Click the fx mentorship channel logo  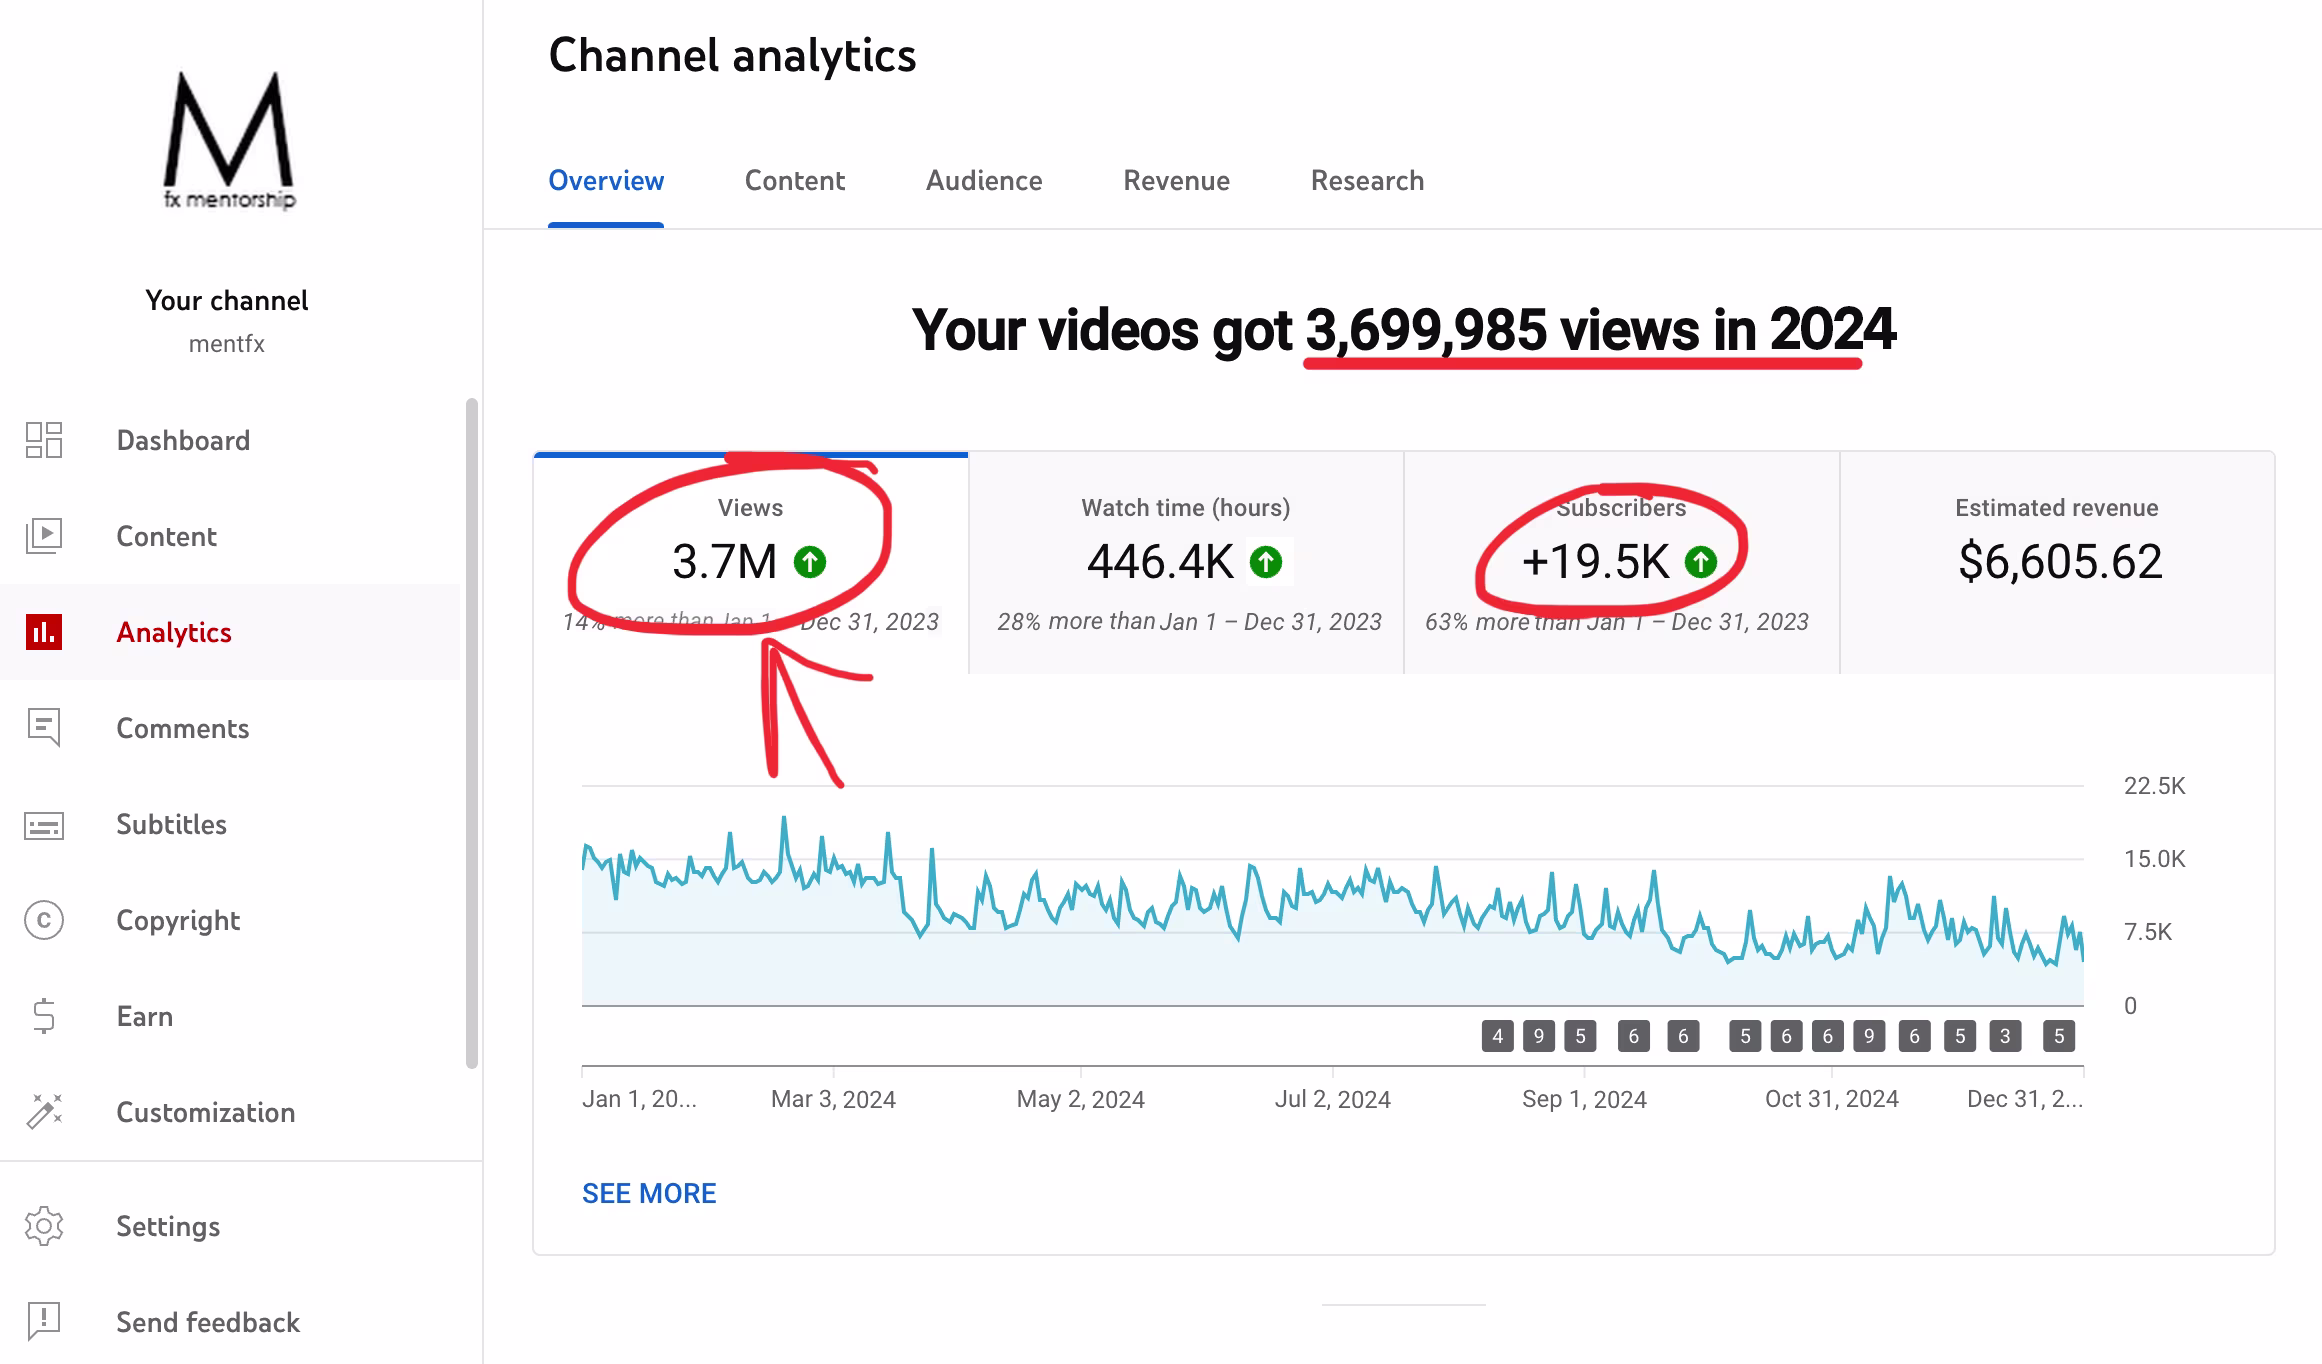coord(229,140)
